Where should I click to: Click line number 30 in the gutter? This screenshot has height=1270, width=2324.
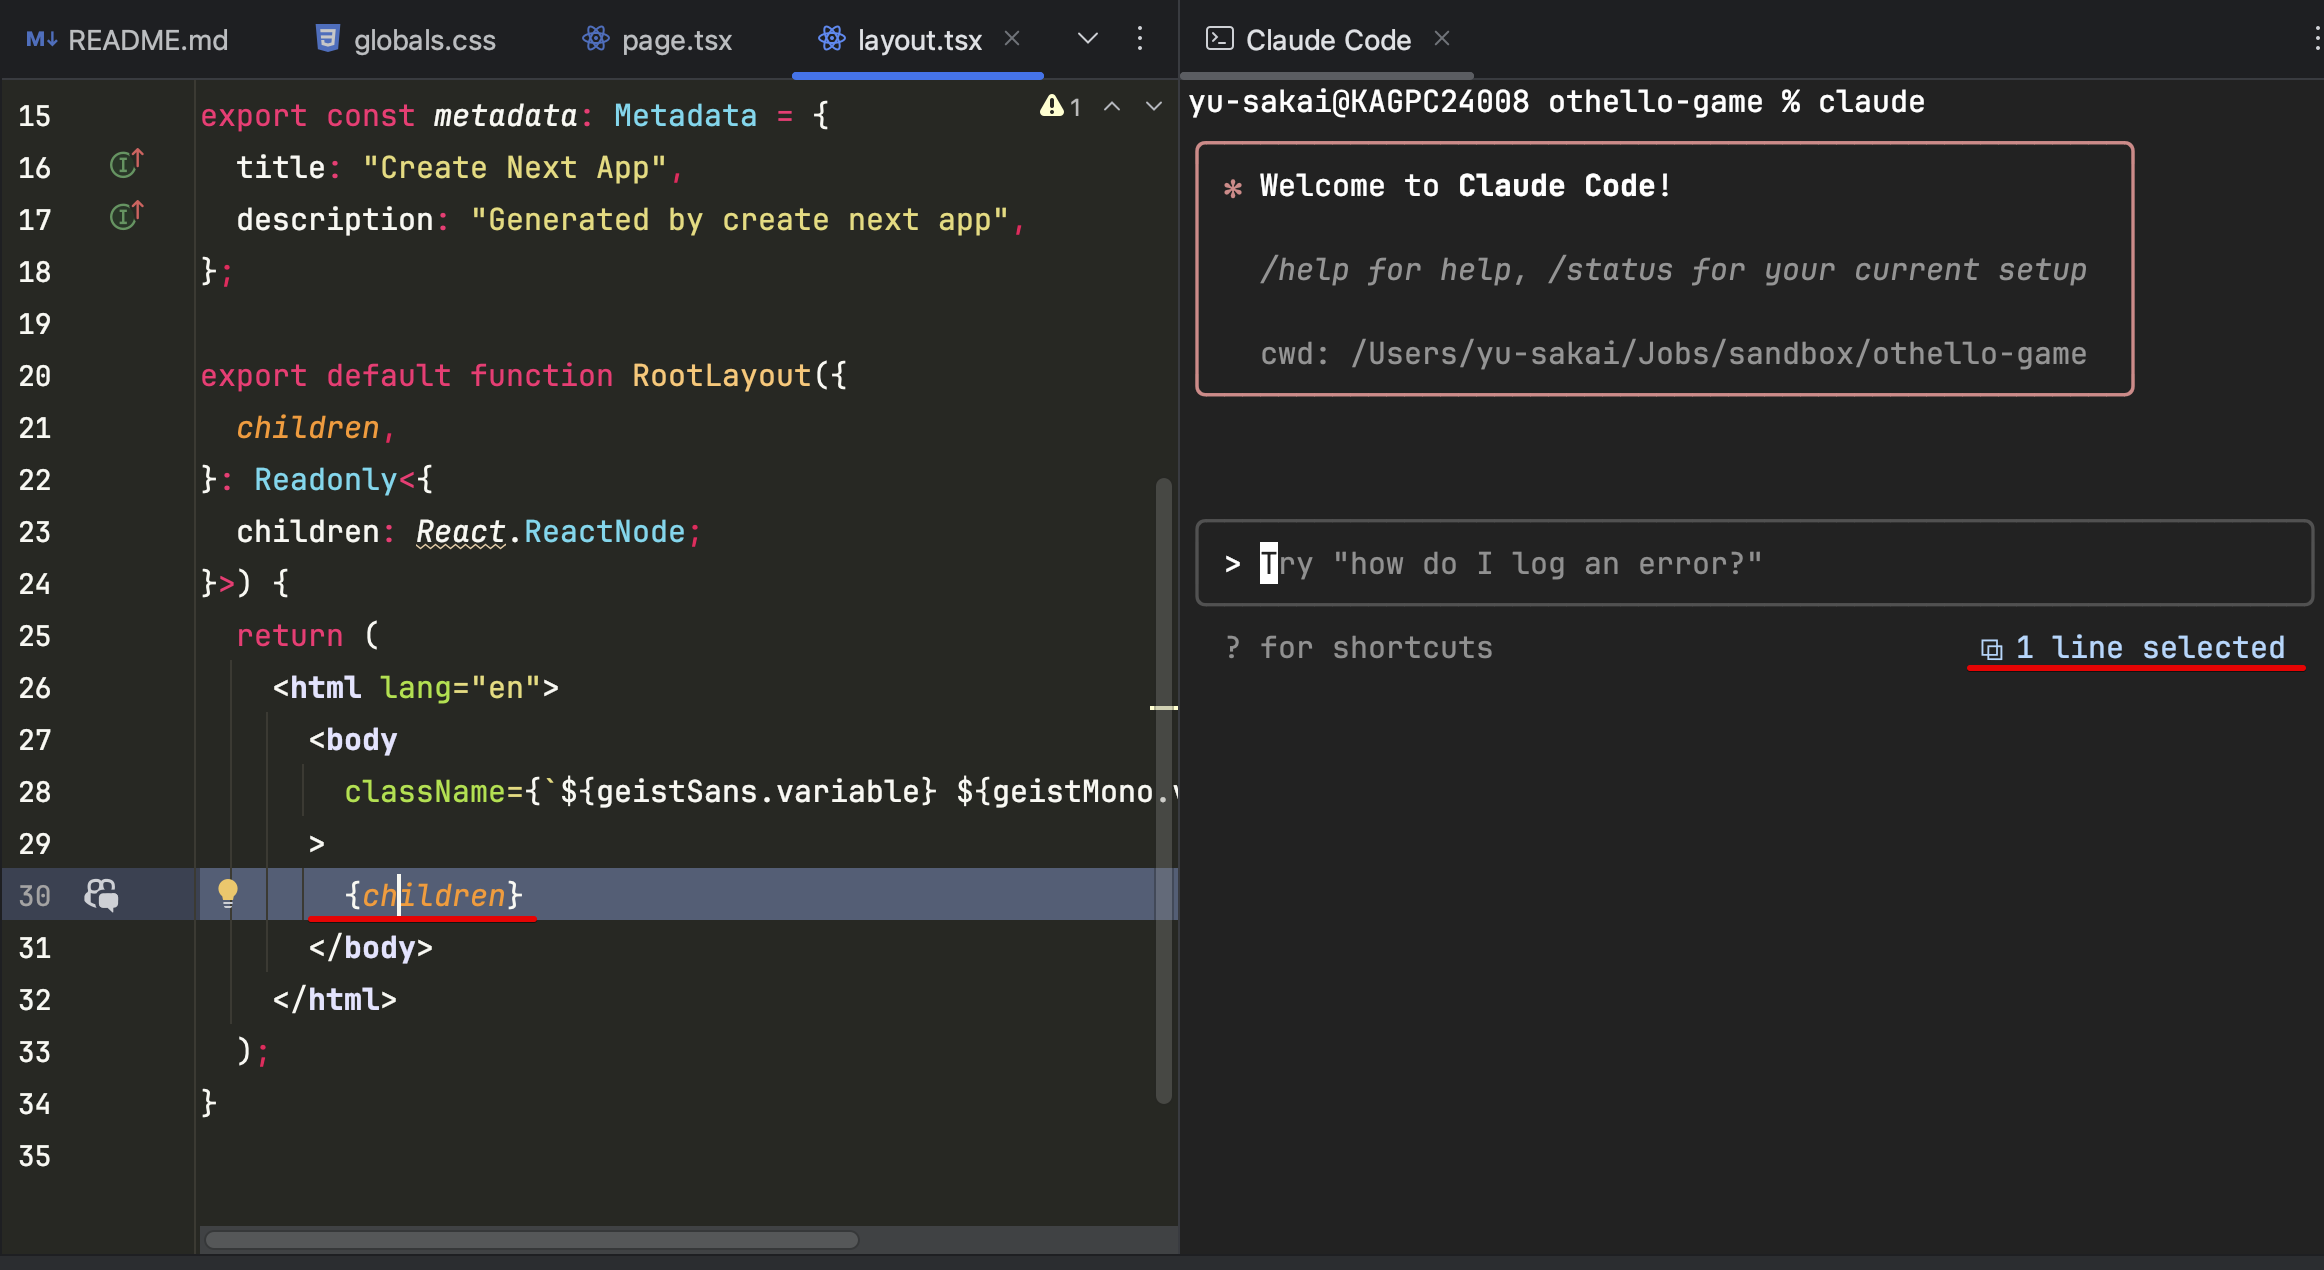tap(33, 895)
